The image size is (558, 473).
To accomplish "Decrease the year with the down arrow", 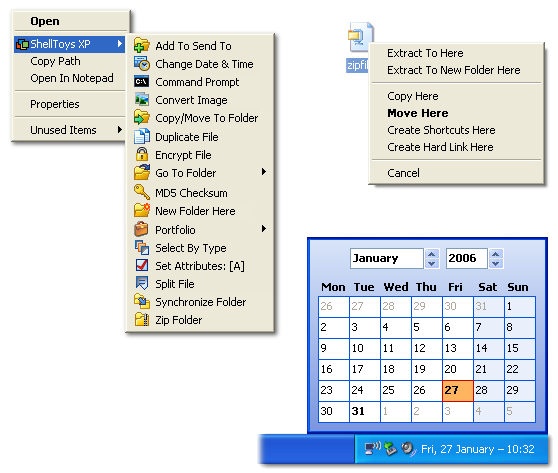I will coord(496,263).
